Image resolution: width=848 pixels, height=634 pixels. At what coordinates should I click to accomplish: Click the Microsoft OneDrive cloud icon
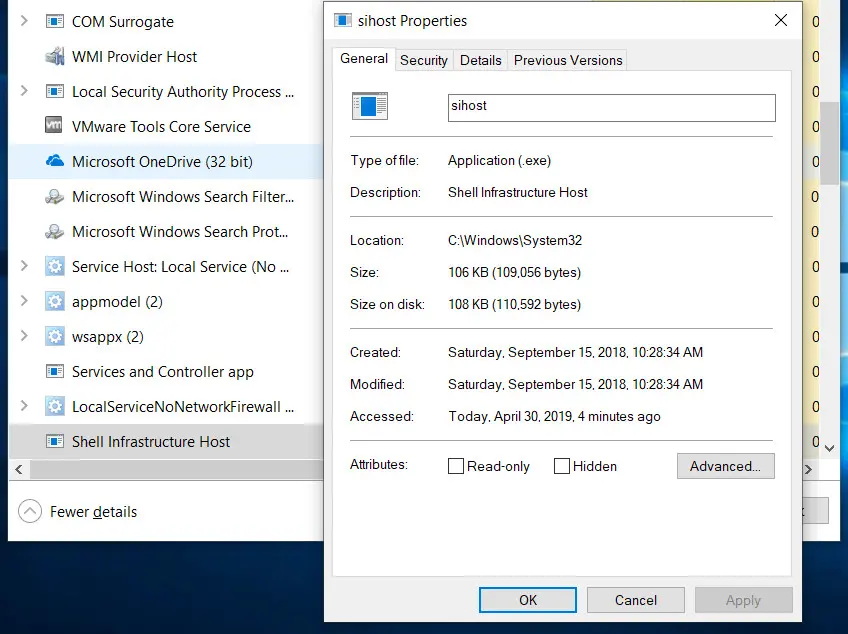click(54, 162)
